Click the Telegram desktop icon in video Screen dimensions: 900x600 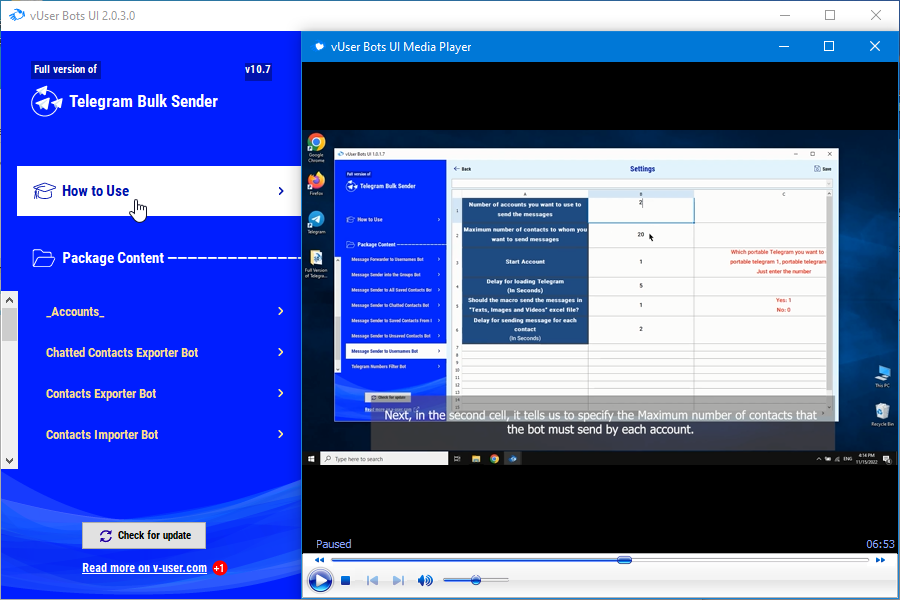coord(316,223)
